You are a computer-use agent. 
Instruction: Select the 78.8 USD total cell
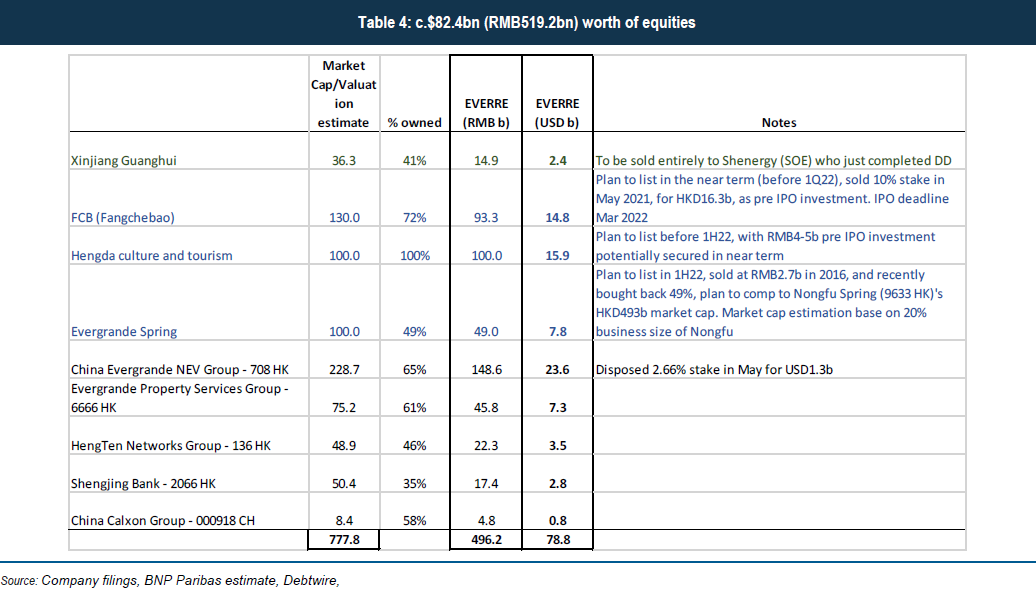[x=558, y=540]
